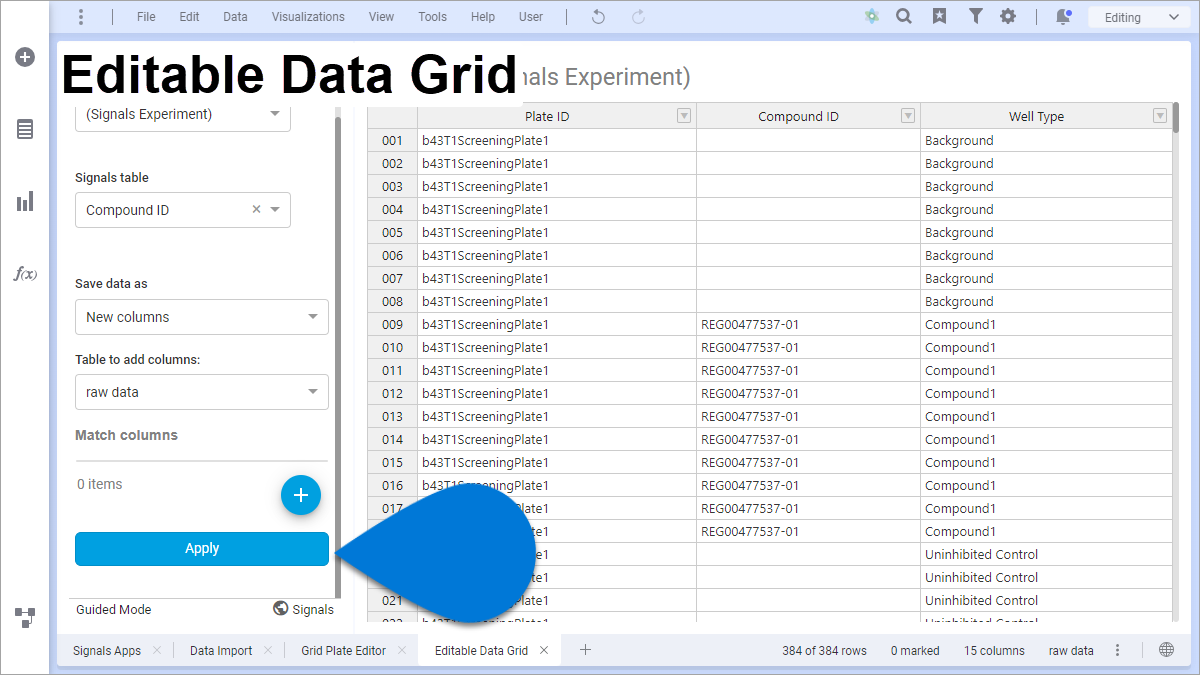Click the Guided Mode link
This screenshot has width=1200, height=675.
[x=114, y=609]
